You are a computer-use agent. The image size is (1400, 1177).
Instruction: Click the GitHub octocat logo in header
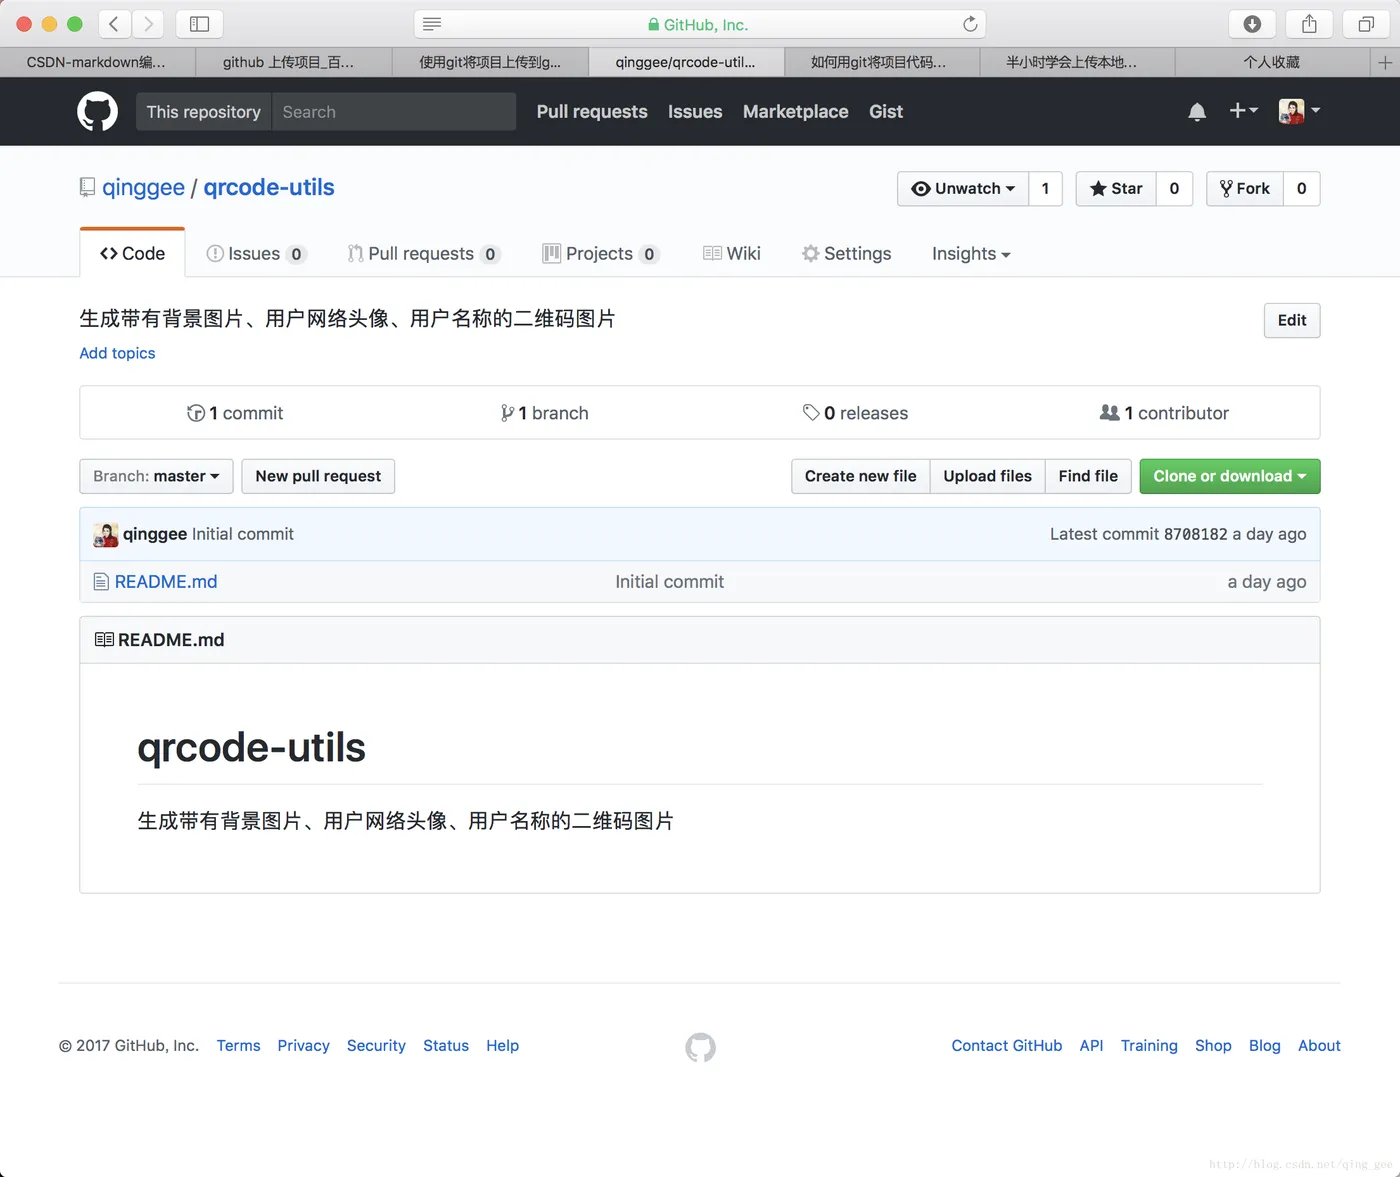click(x=97, y=112)
